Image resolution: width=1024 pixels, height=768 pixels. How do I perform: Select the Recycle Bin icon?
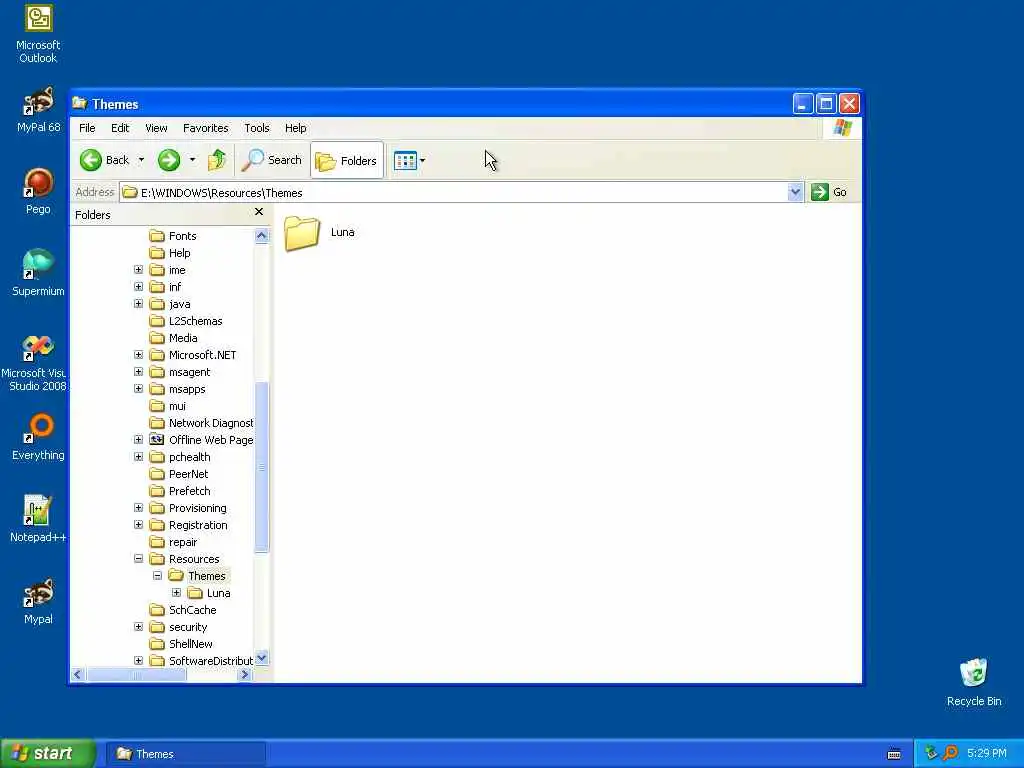(x=974, y=682)
